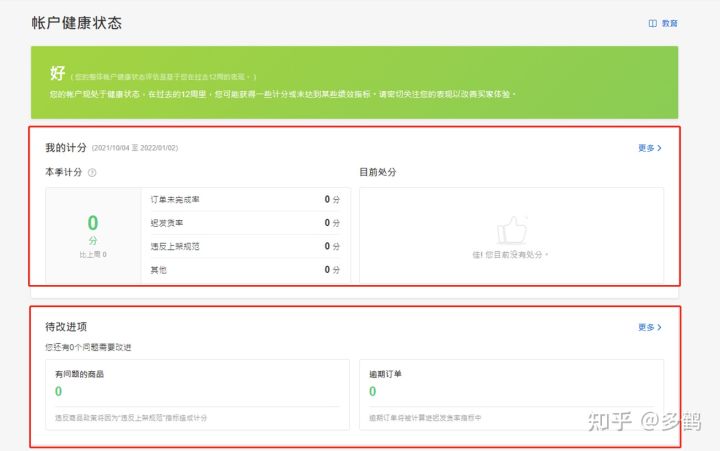720x451 pixels.
Task: Open the 逾期订单 card
Action: coord(511,395)
